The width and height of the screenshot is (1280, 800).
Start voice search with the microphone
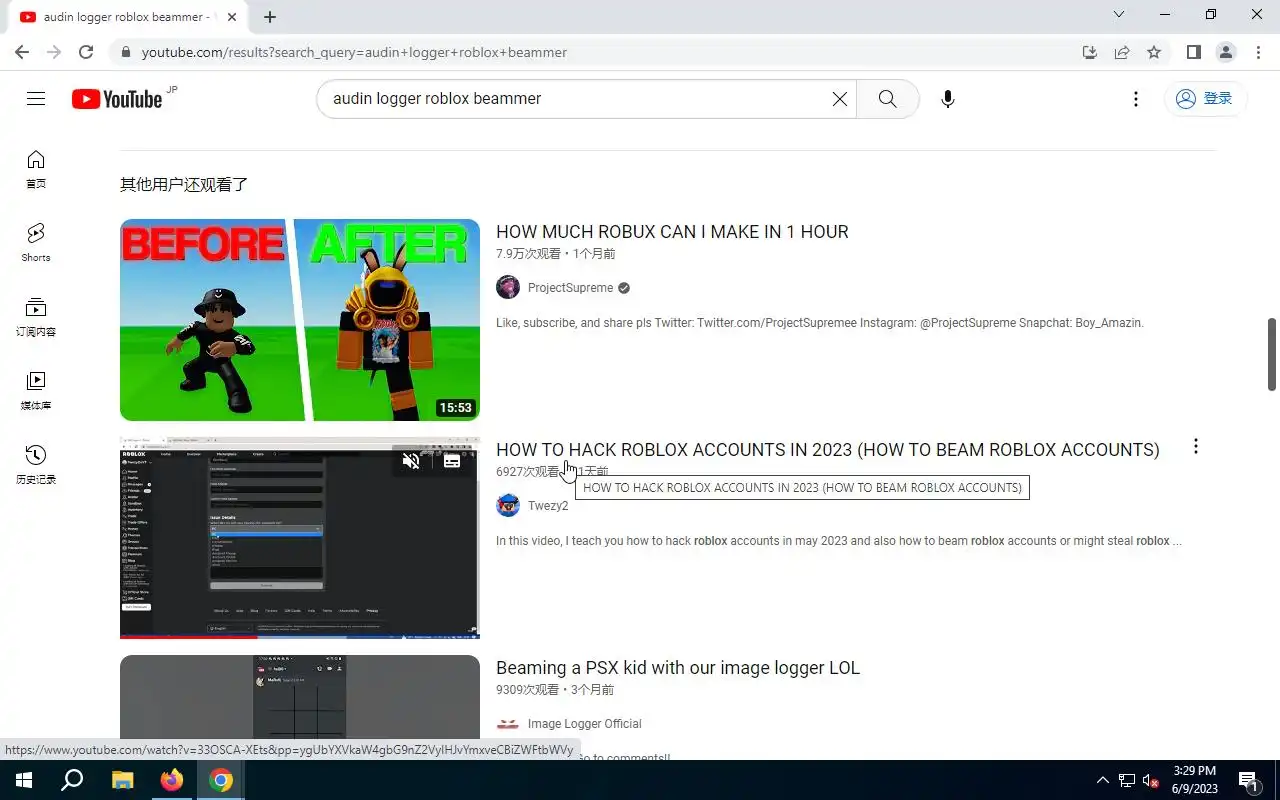[x=948, y=99]
